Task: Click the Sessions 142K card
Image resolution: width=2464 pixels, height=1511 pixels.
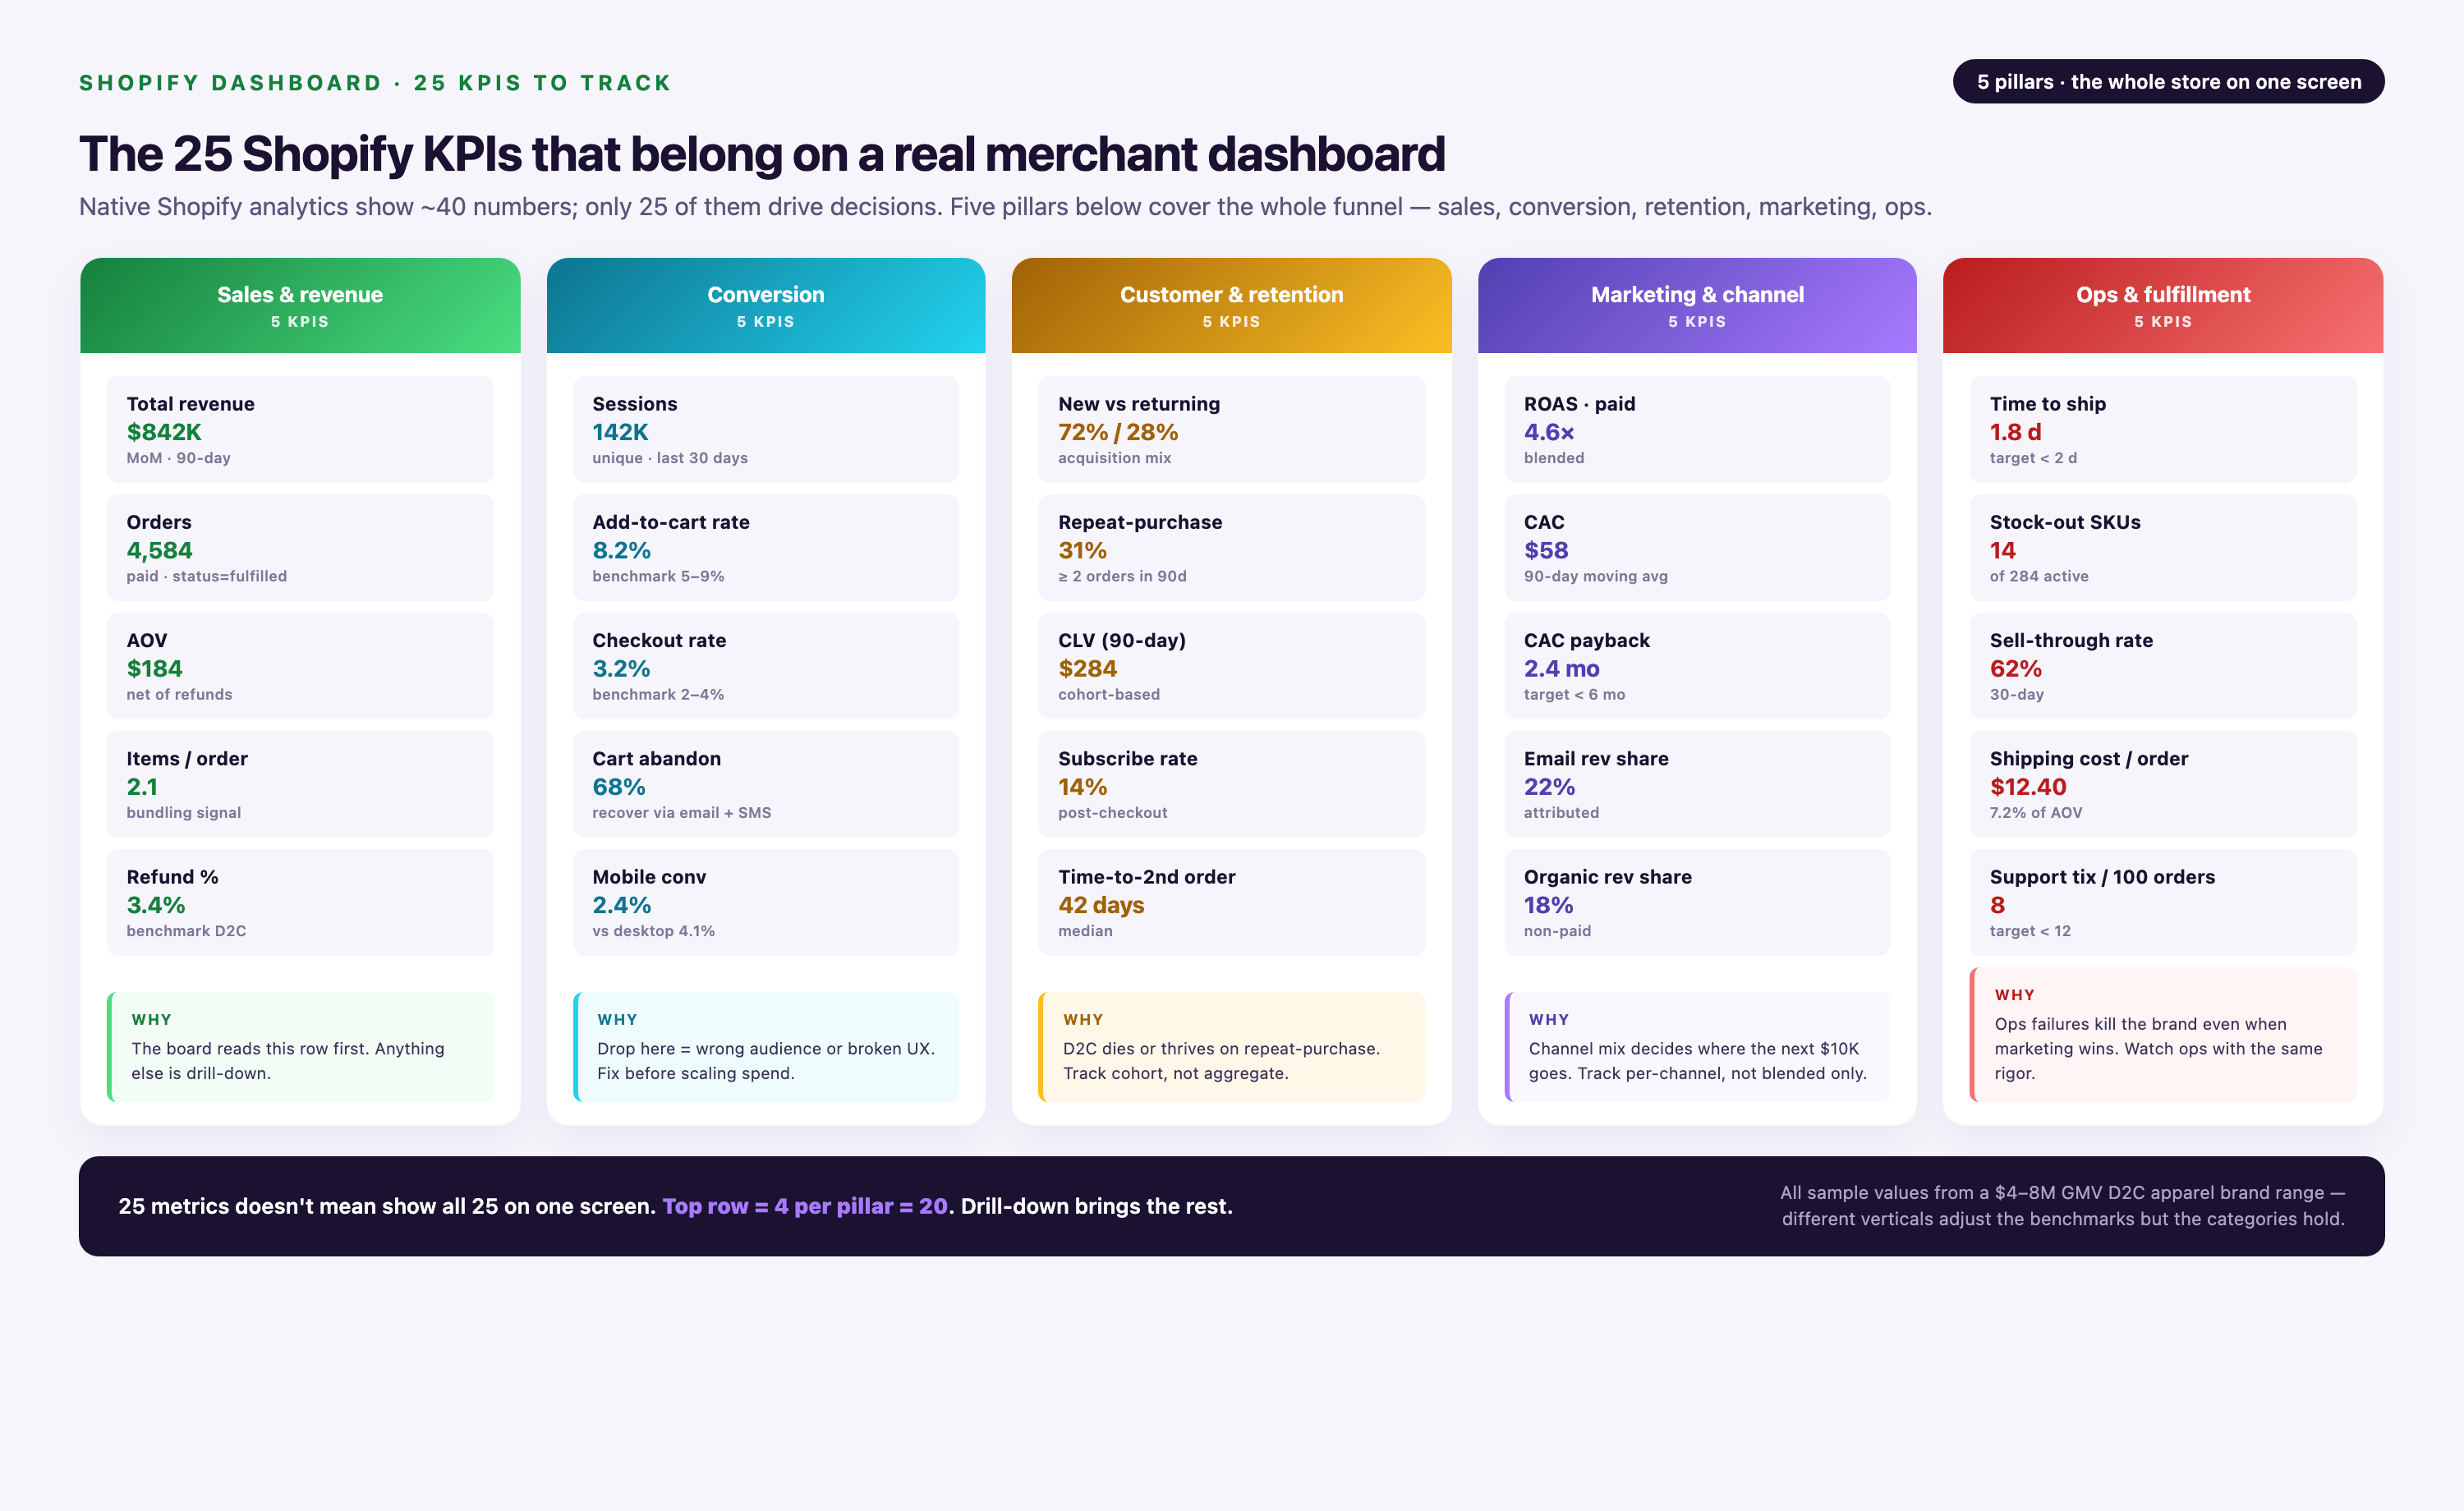Action: pyautogui.click(x=766, y=429)
